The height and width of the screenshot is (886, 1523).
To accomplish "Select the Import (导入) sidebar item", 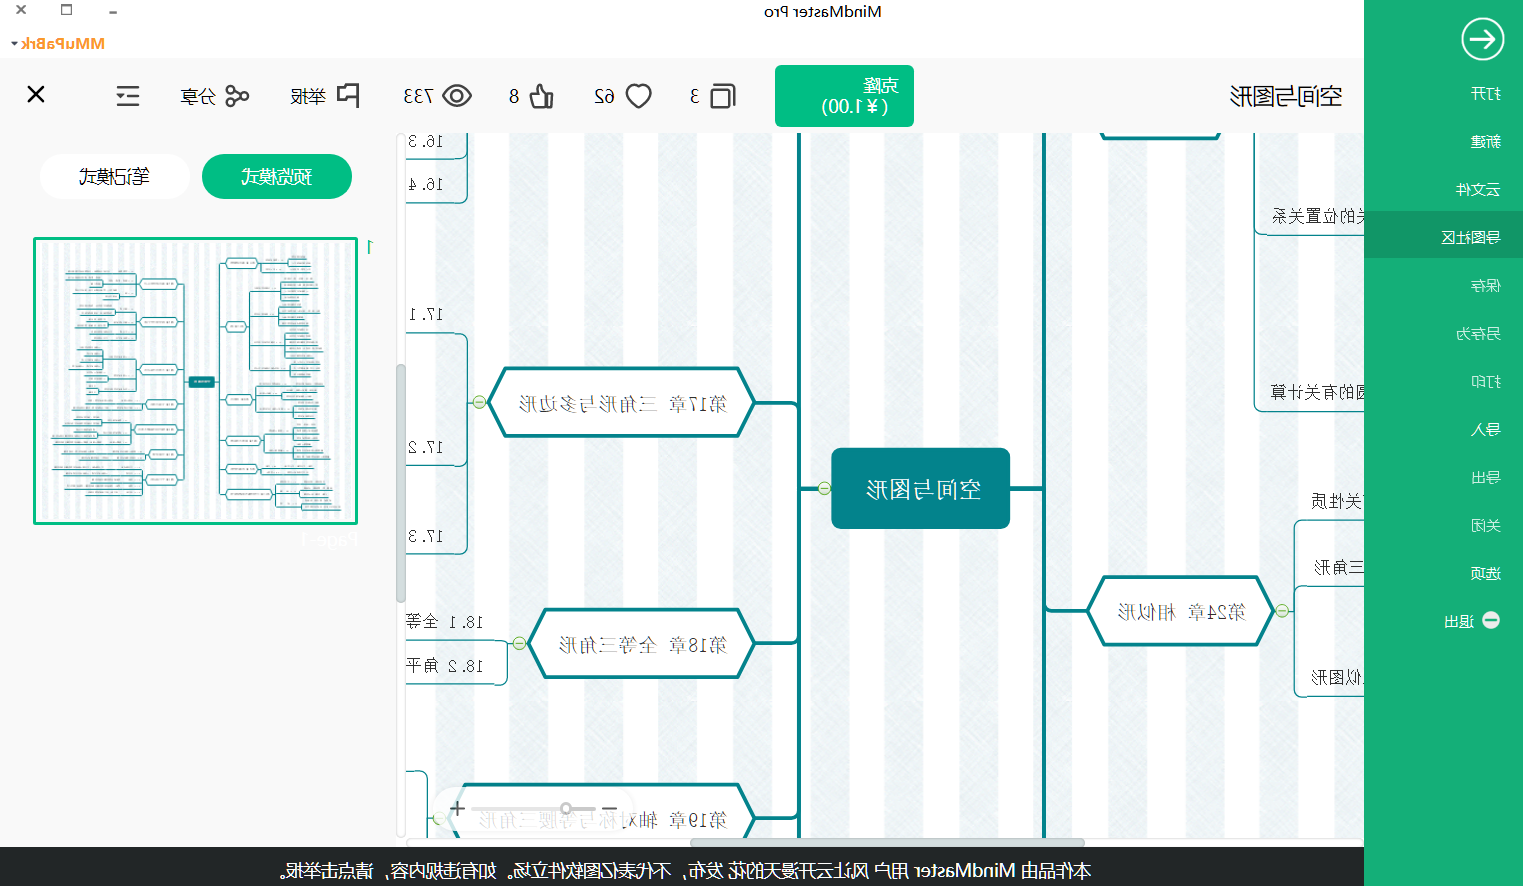I will (x=1486, y=429).
